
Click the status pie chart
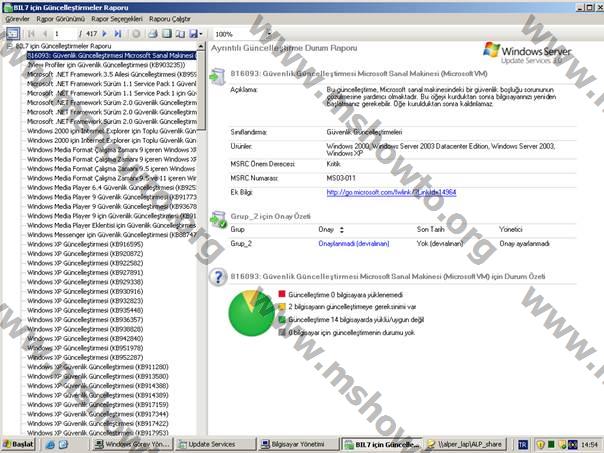coord(252,313)
